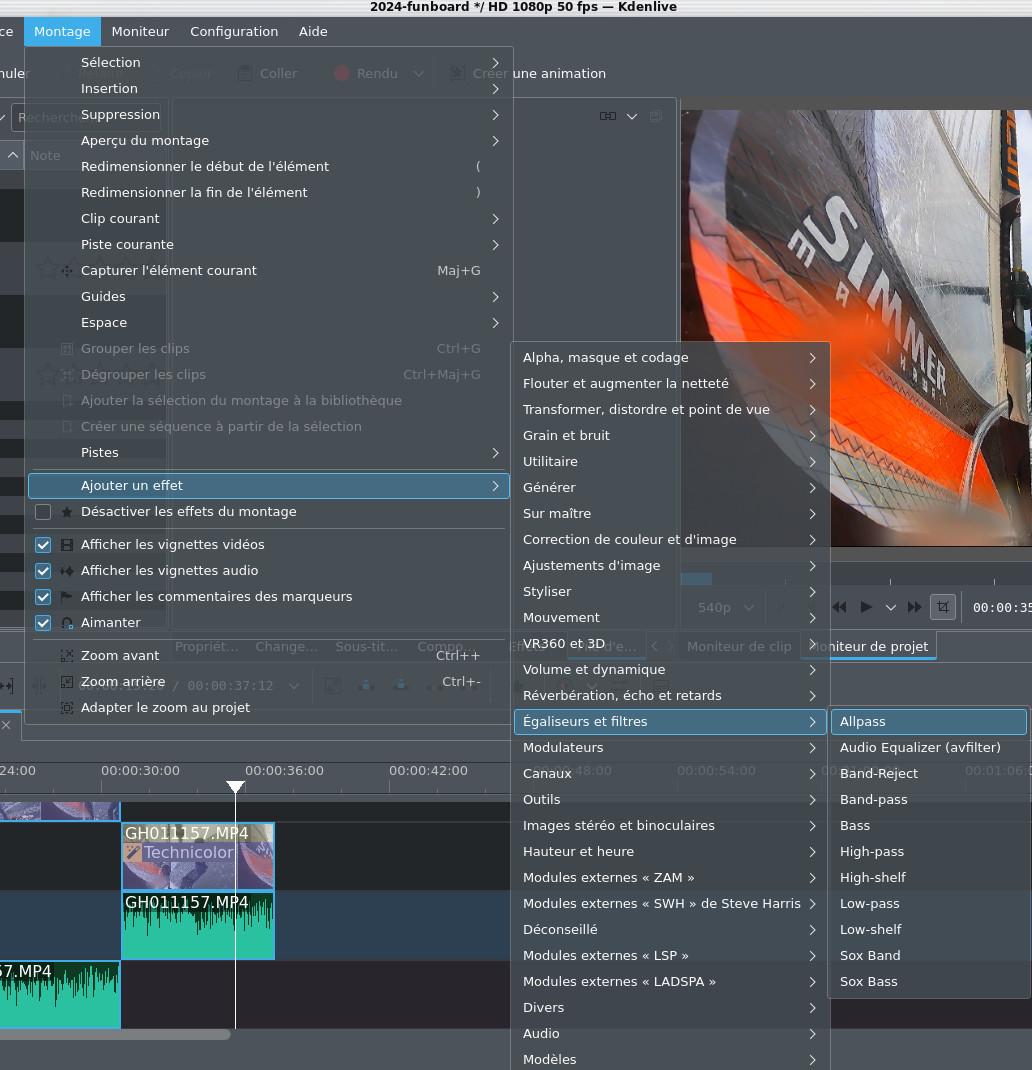Expand the Guides submenu
The image size is (1032, 1070).
pos(269,296)
